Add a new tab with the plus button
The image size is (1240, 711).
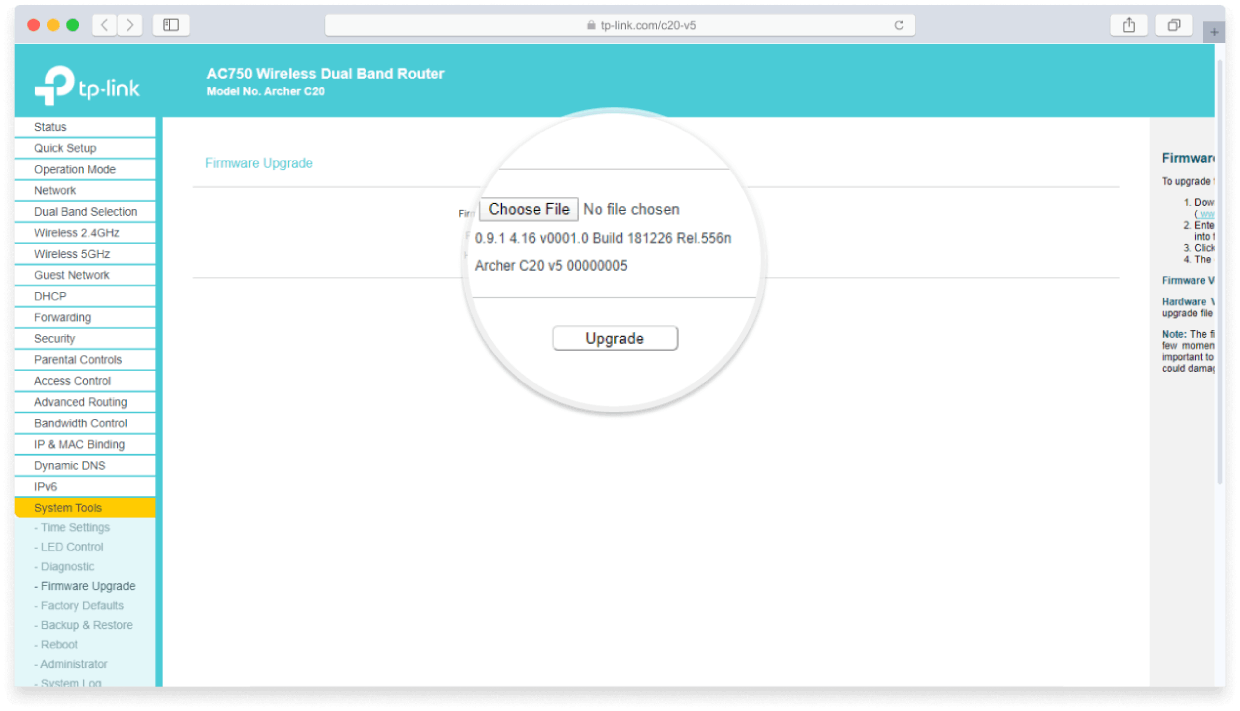[x=1215, y=31]
